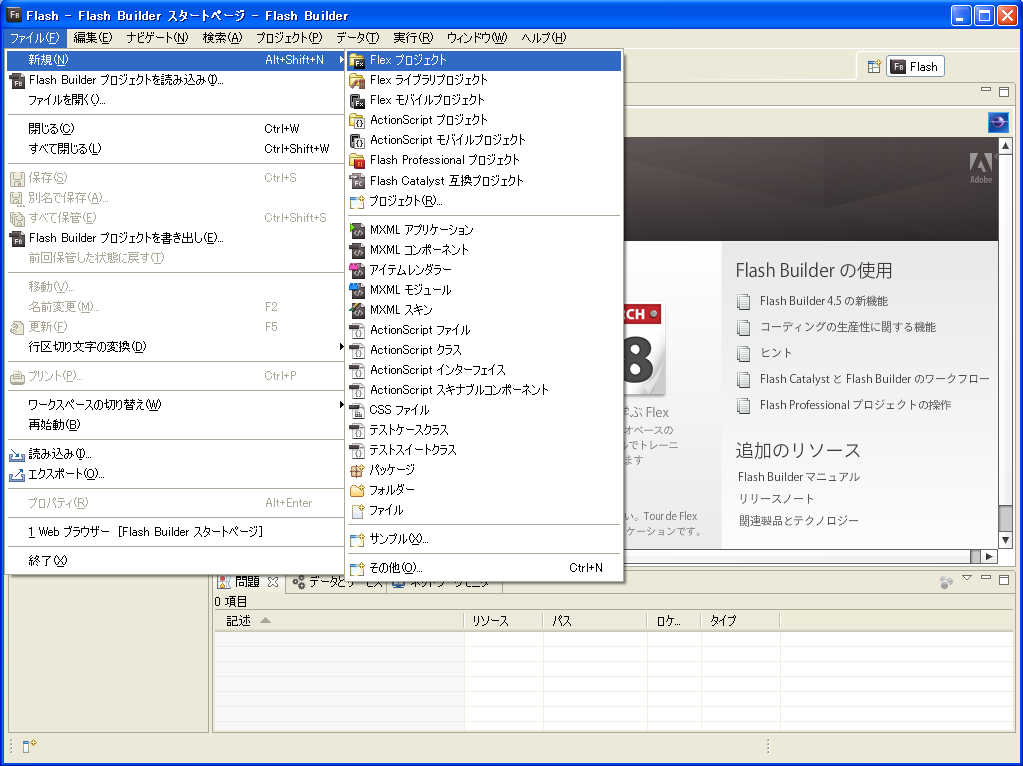Close the 問題 tab

tap(273, 582)
